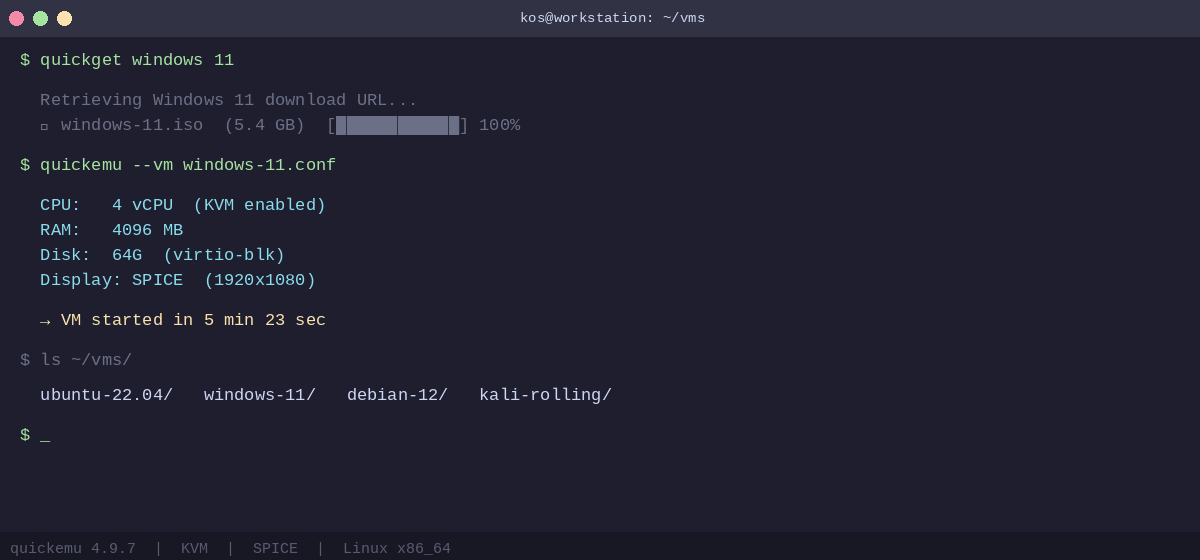Viewport: 1200px width, 560px height.
Task: Click the 100% progress value
Action: pyautogui.click(x=499, y=125)
